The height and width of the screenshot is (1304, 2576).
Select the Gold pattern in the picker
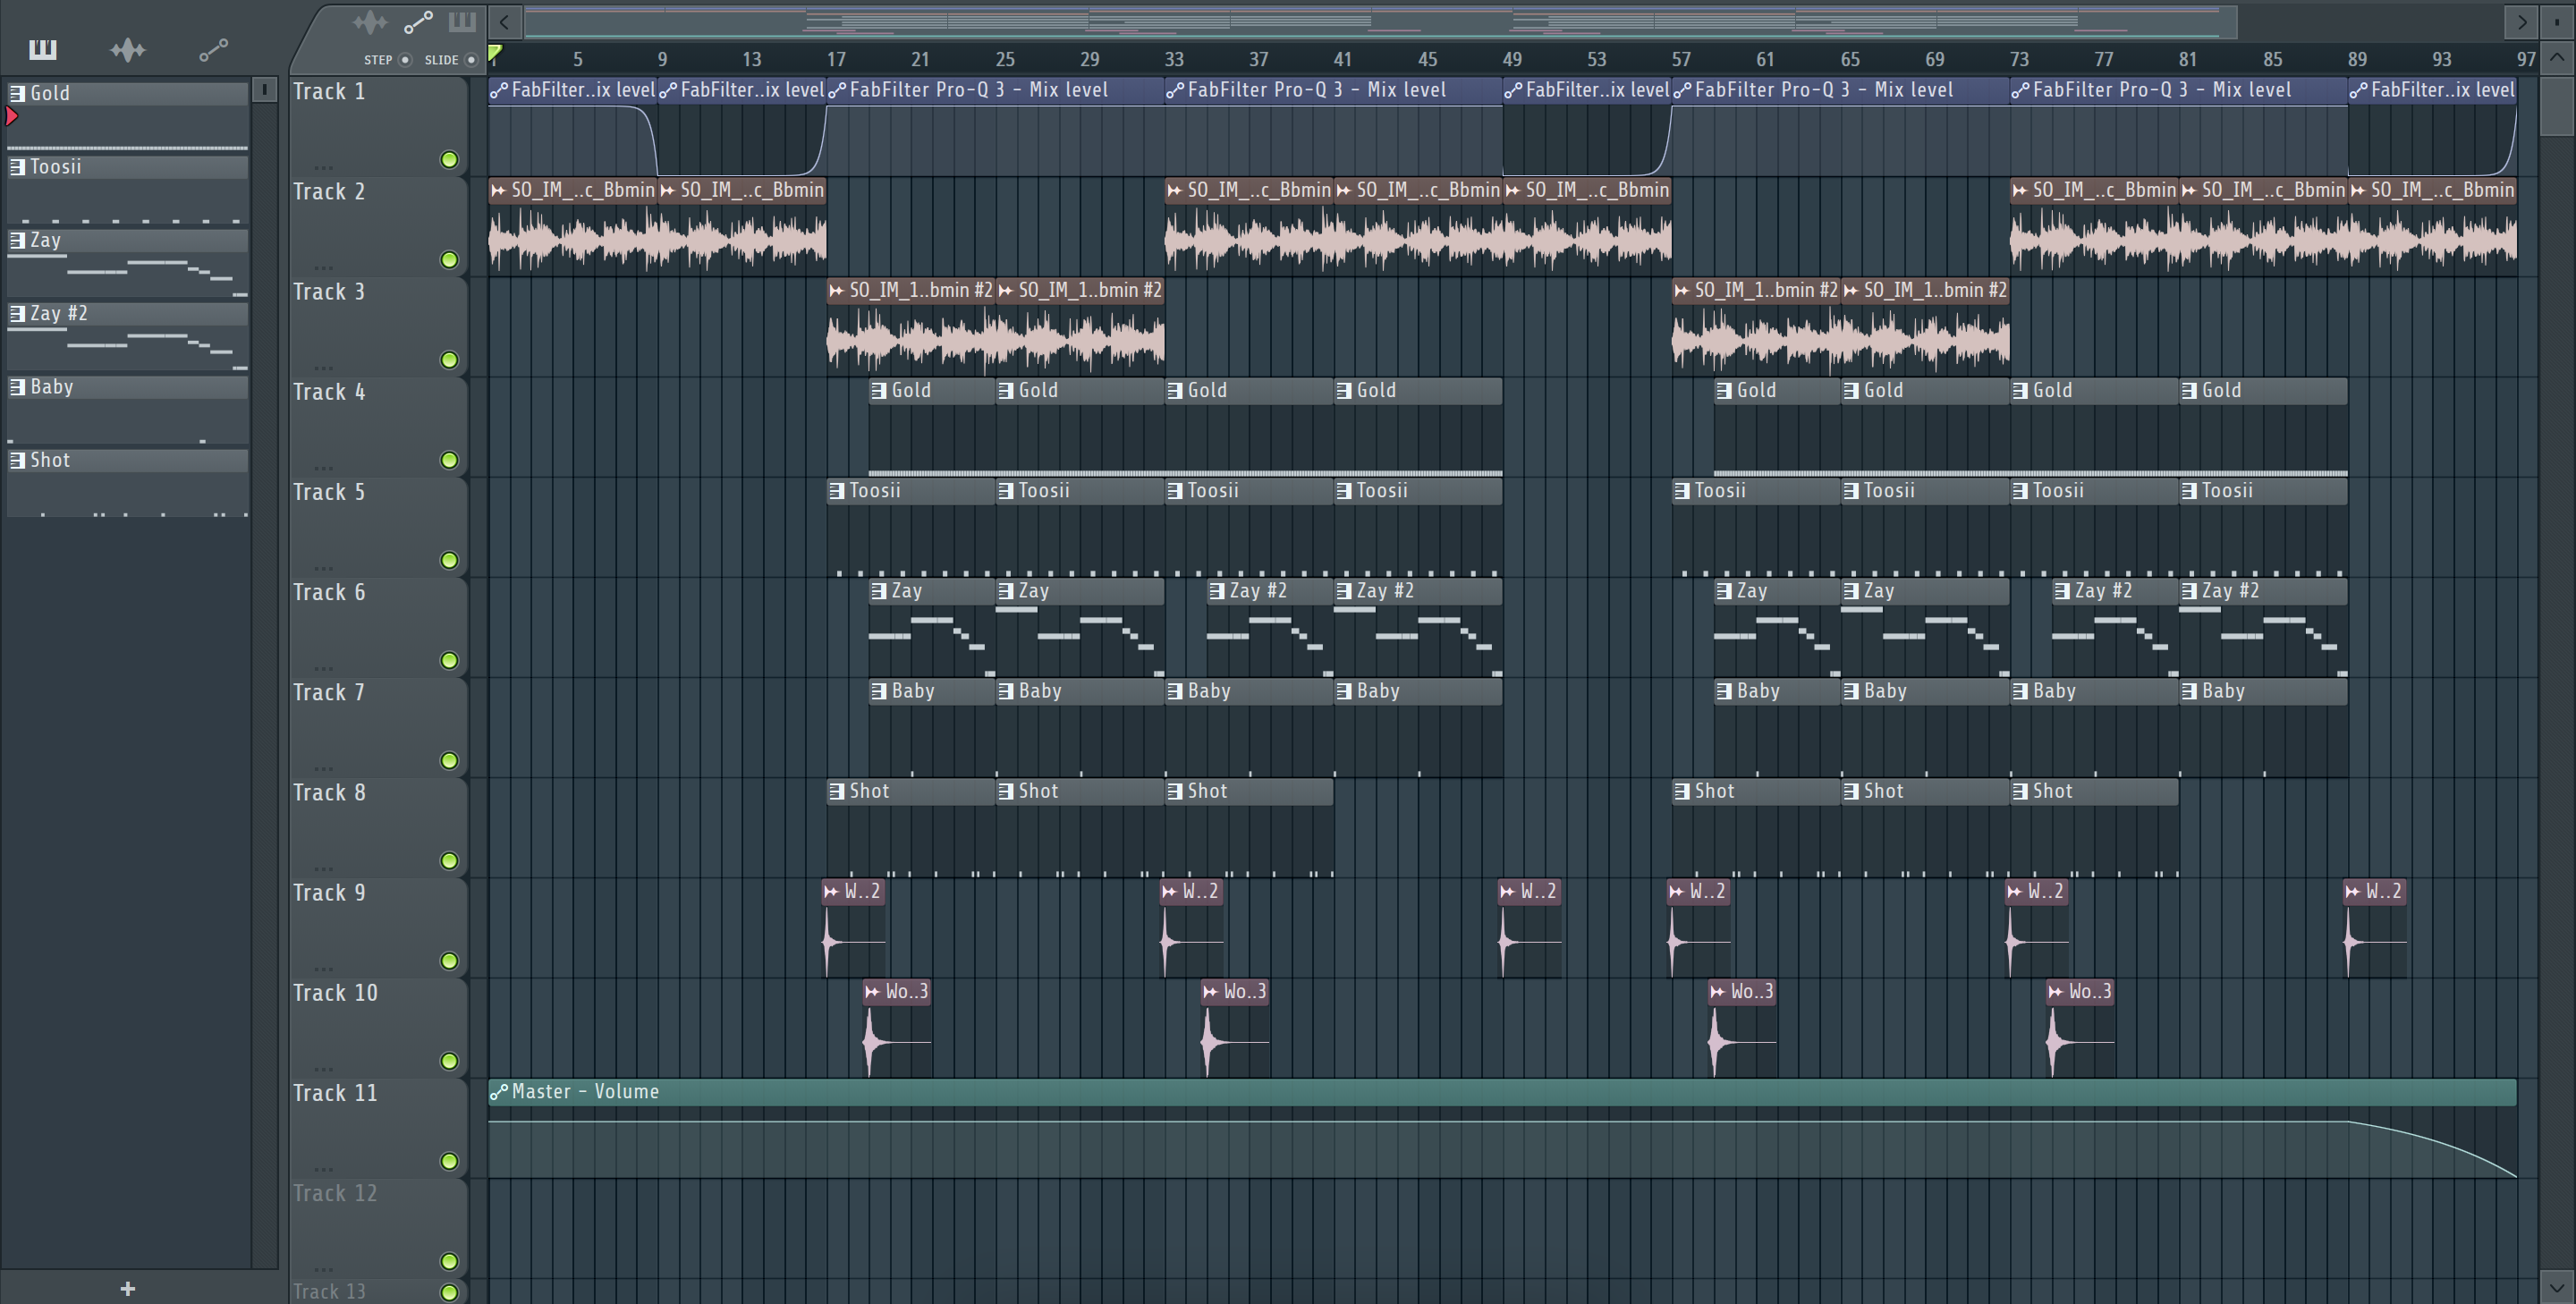point(127,93)
